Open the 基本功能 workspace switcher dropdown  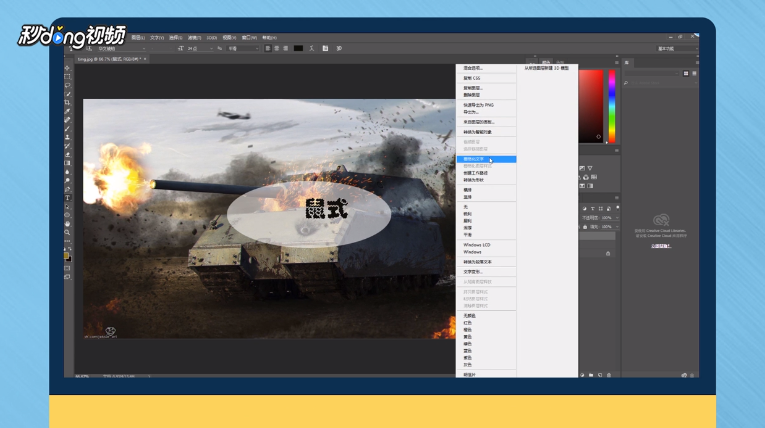point(677,48)
